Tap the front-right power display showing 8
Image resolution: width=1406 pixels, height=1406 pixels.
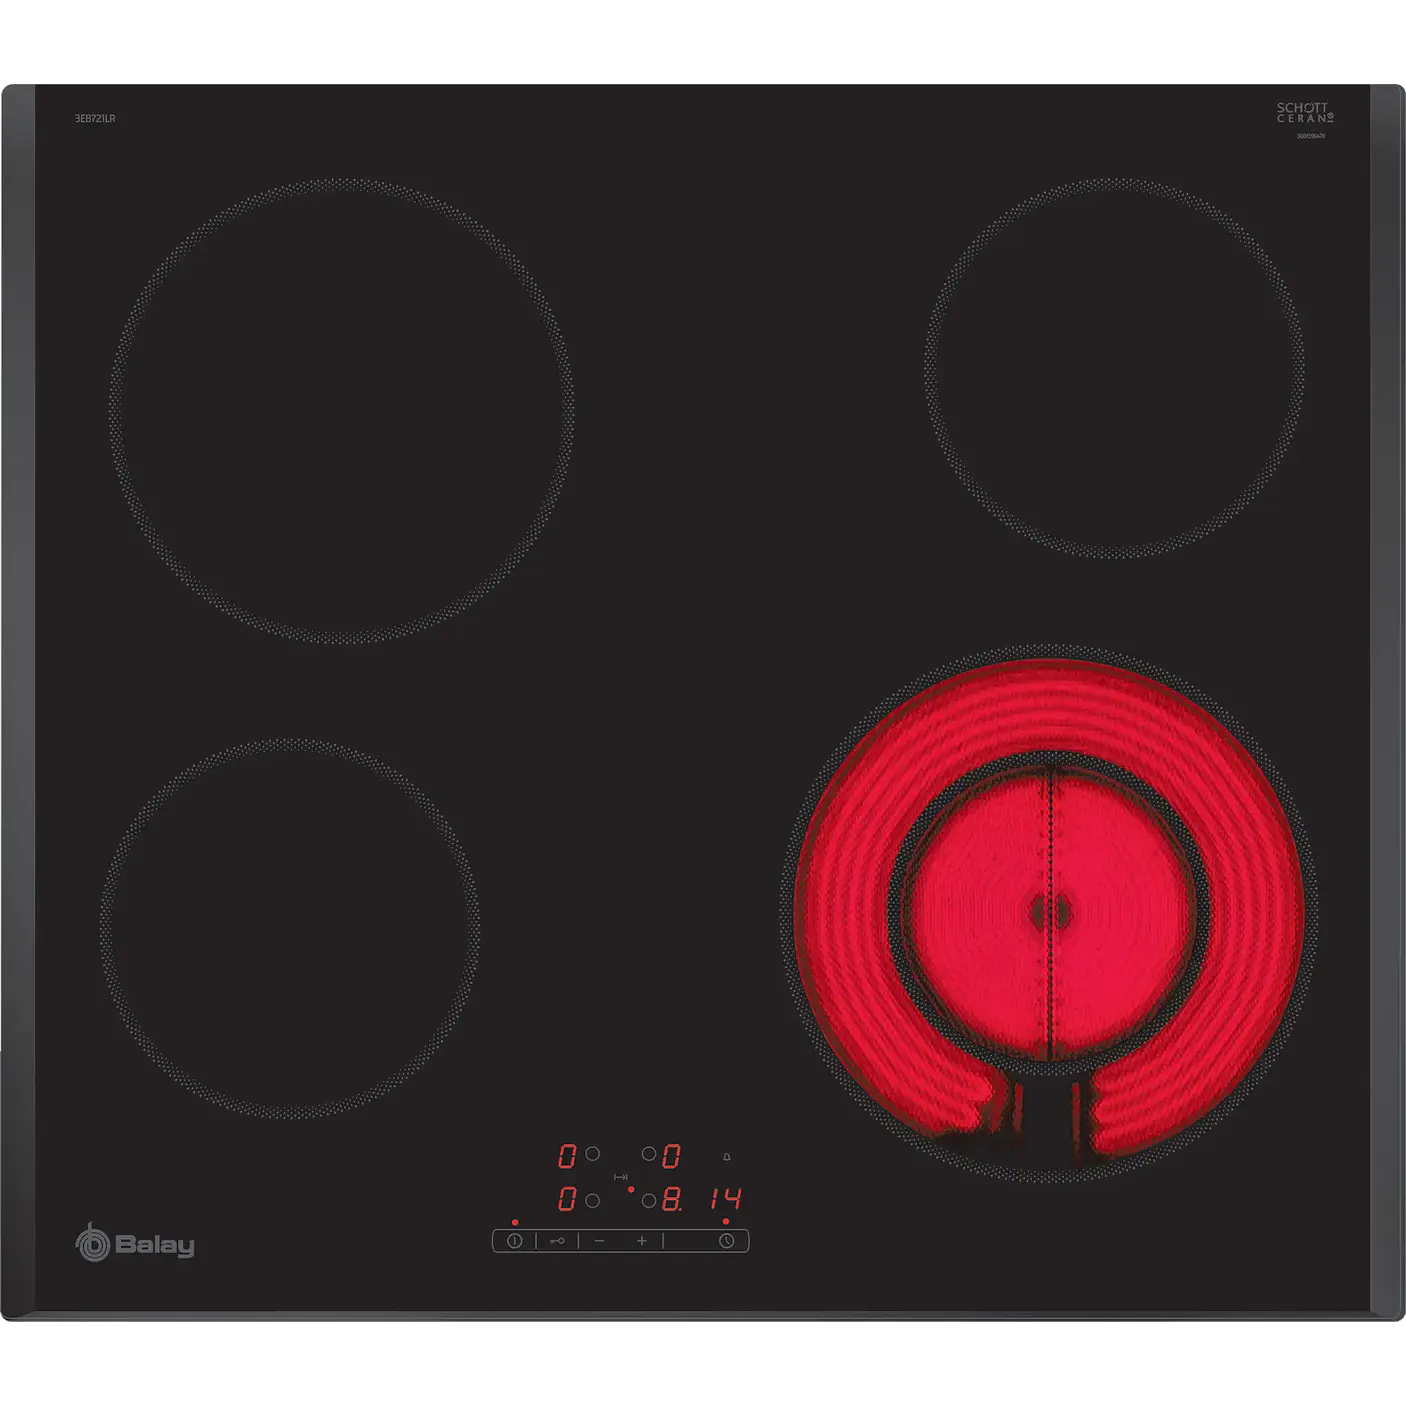click(671, 1198)
